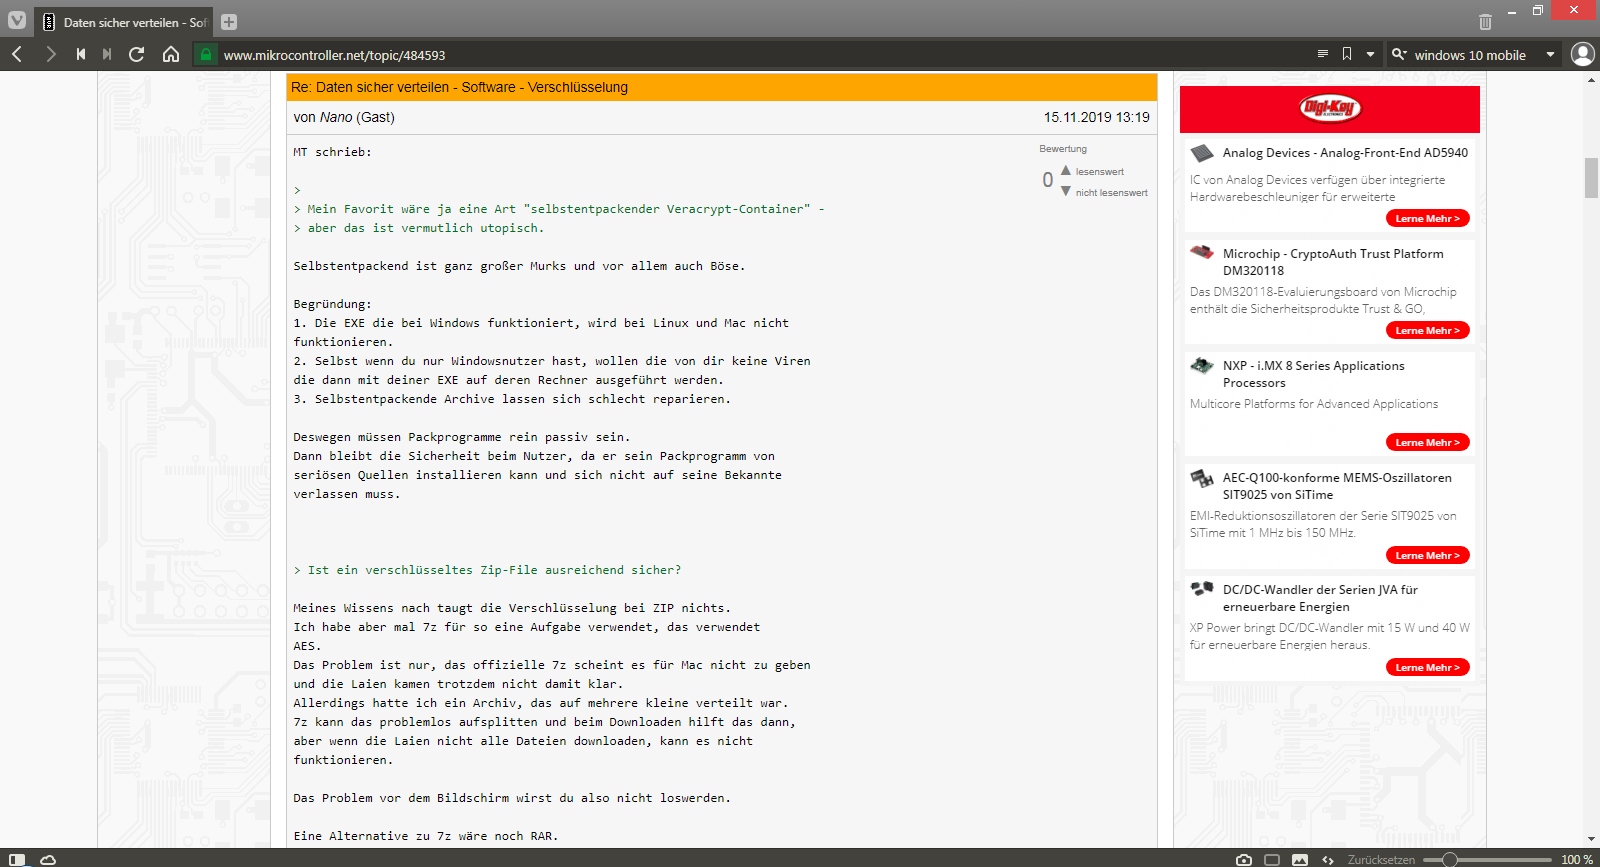1600x867 pixels.
Task: Open the Vivaldi main menu button
Action: point(17,20)
